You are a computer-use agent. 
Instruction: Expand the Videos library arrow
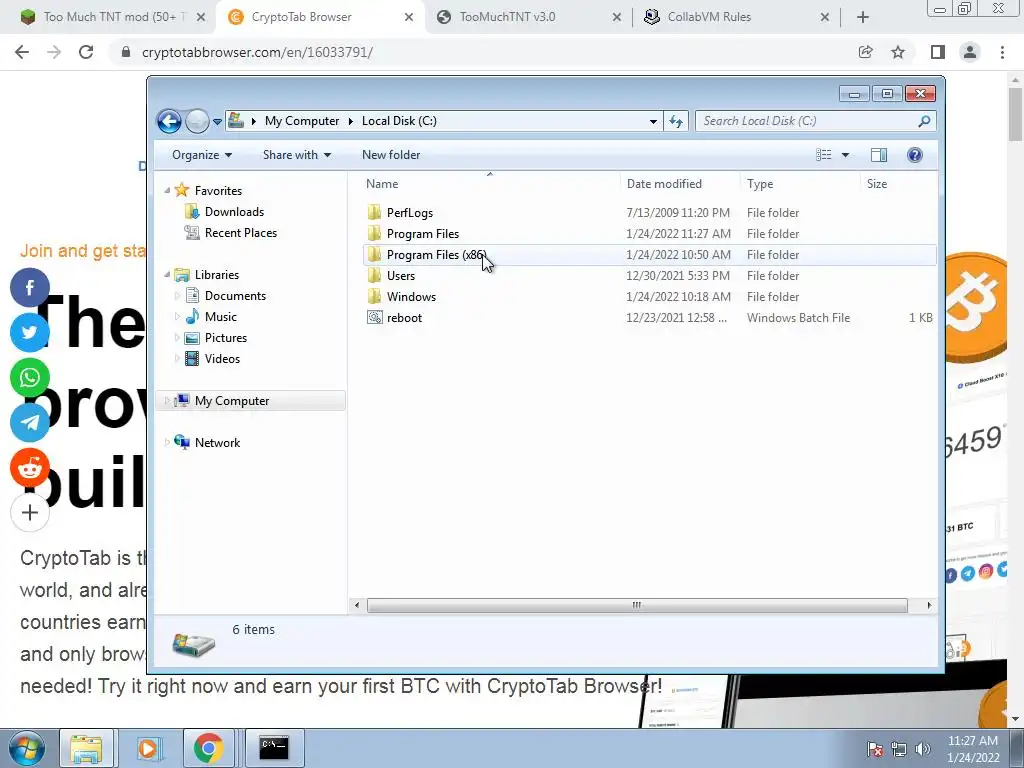(x=177, y=359)
